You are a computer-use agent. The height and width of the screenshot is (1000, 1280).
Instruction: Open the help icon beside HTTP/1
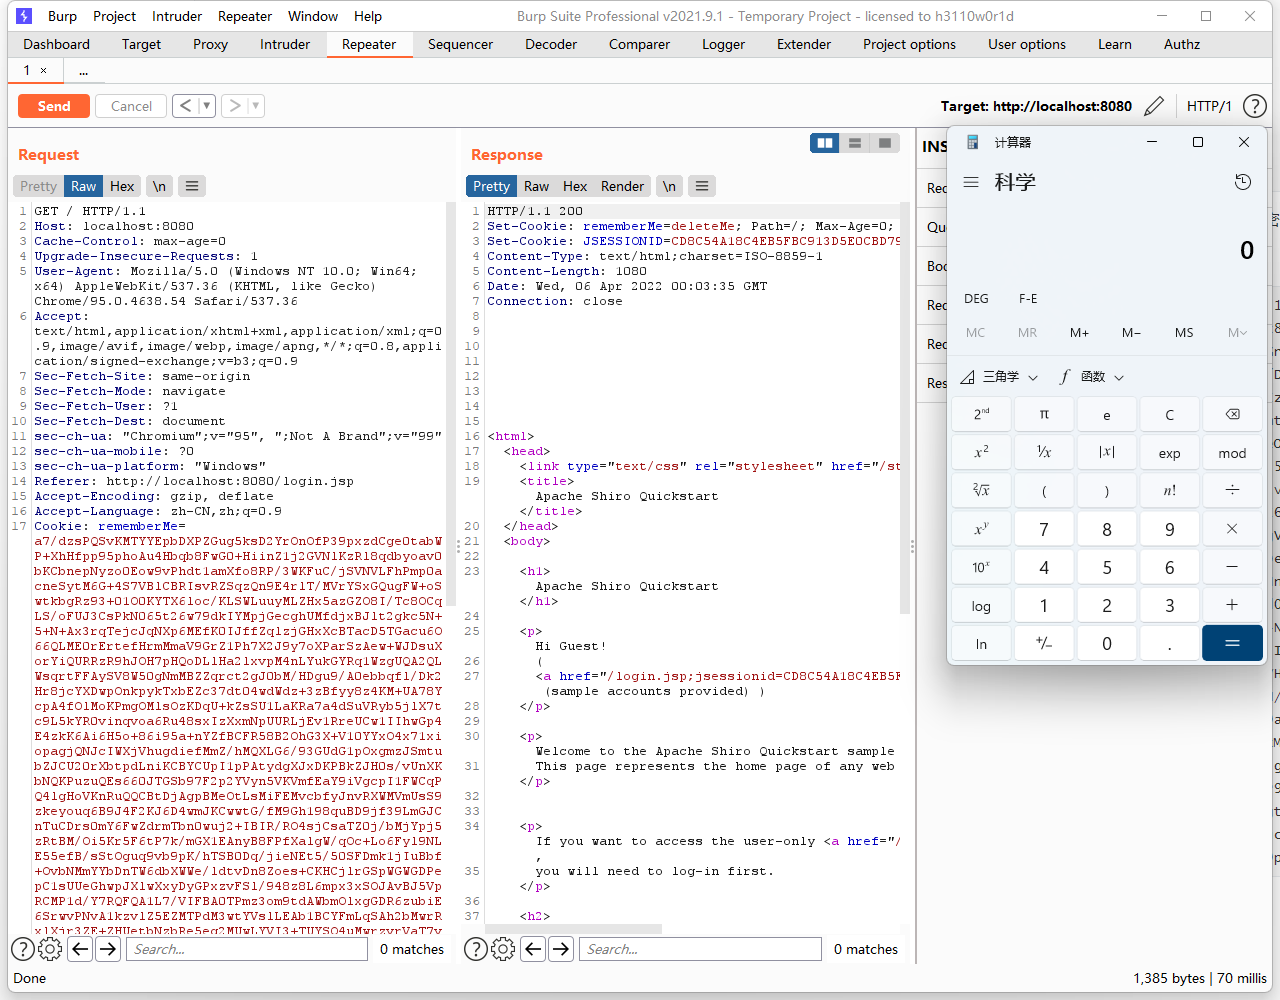coord(1254,106)
